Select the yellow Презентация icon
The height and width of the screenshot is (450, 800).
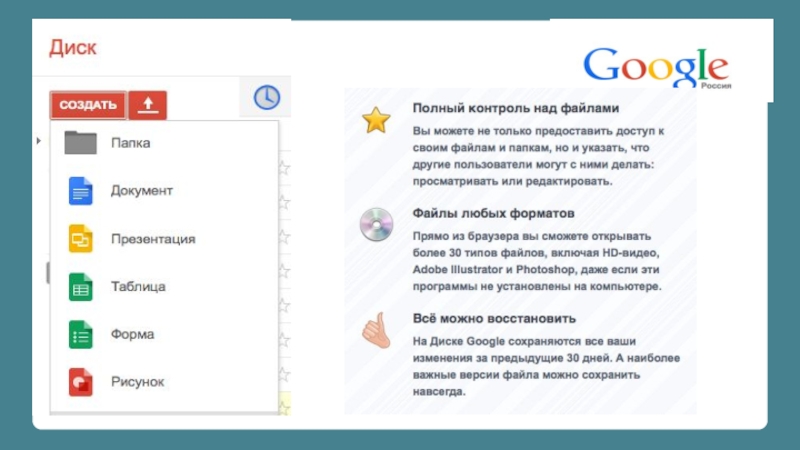click(81, 238)
